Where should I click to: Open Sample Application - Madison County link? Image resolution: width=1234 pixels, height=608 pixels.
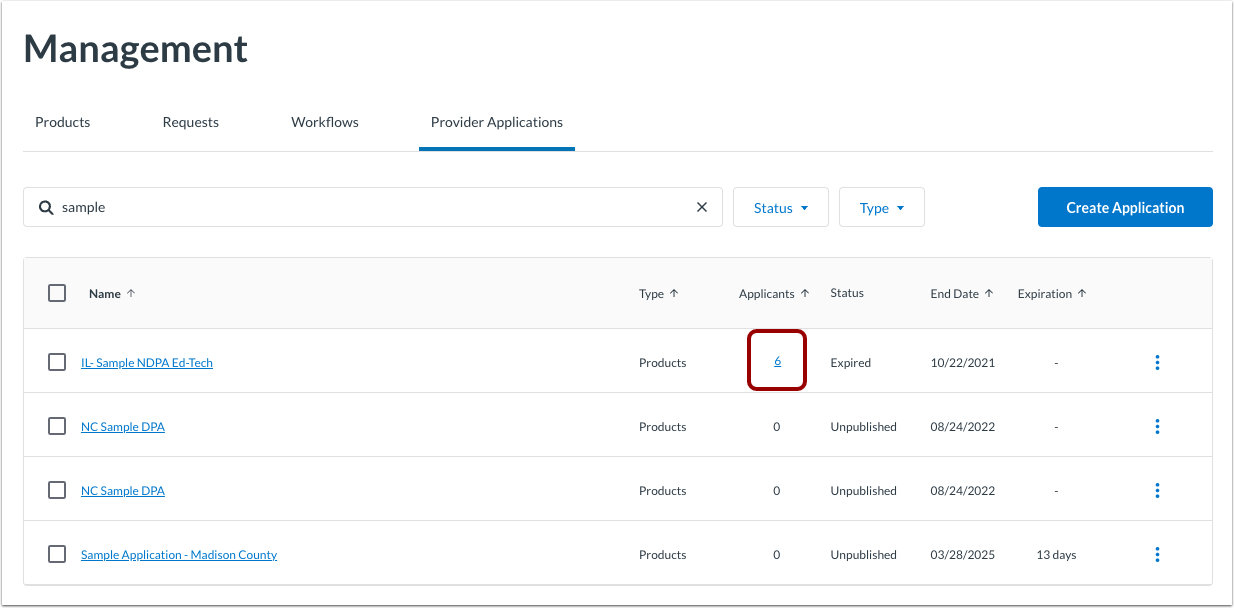click(179, 555)
